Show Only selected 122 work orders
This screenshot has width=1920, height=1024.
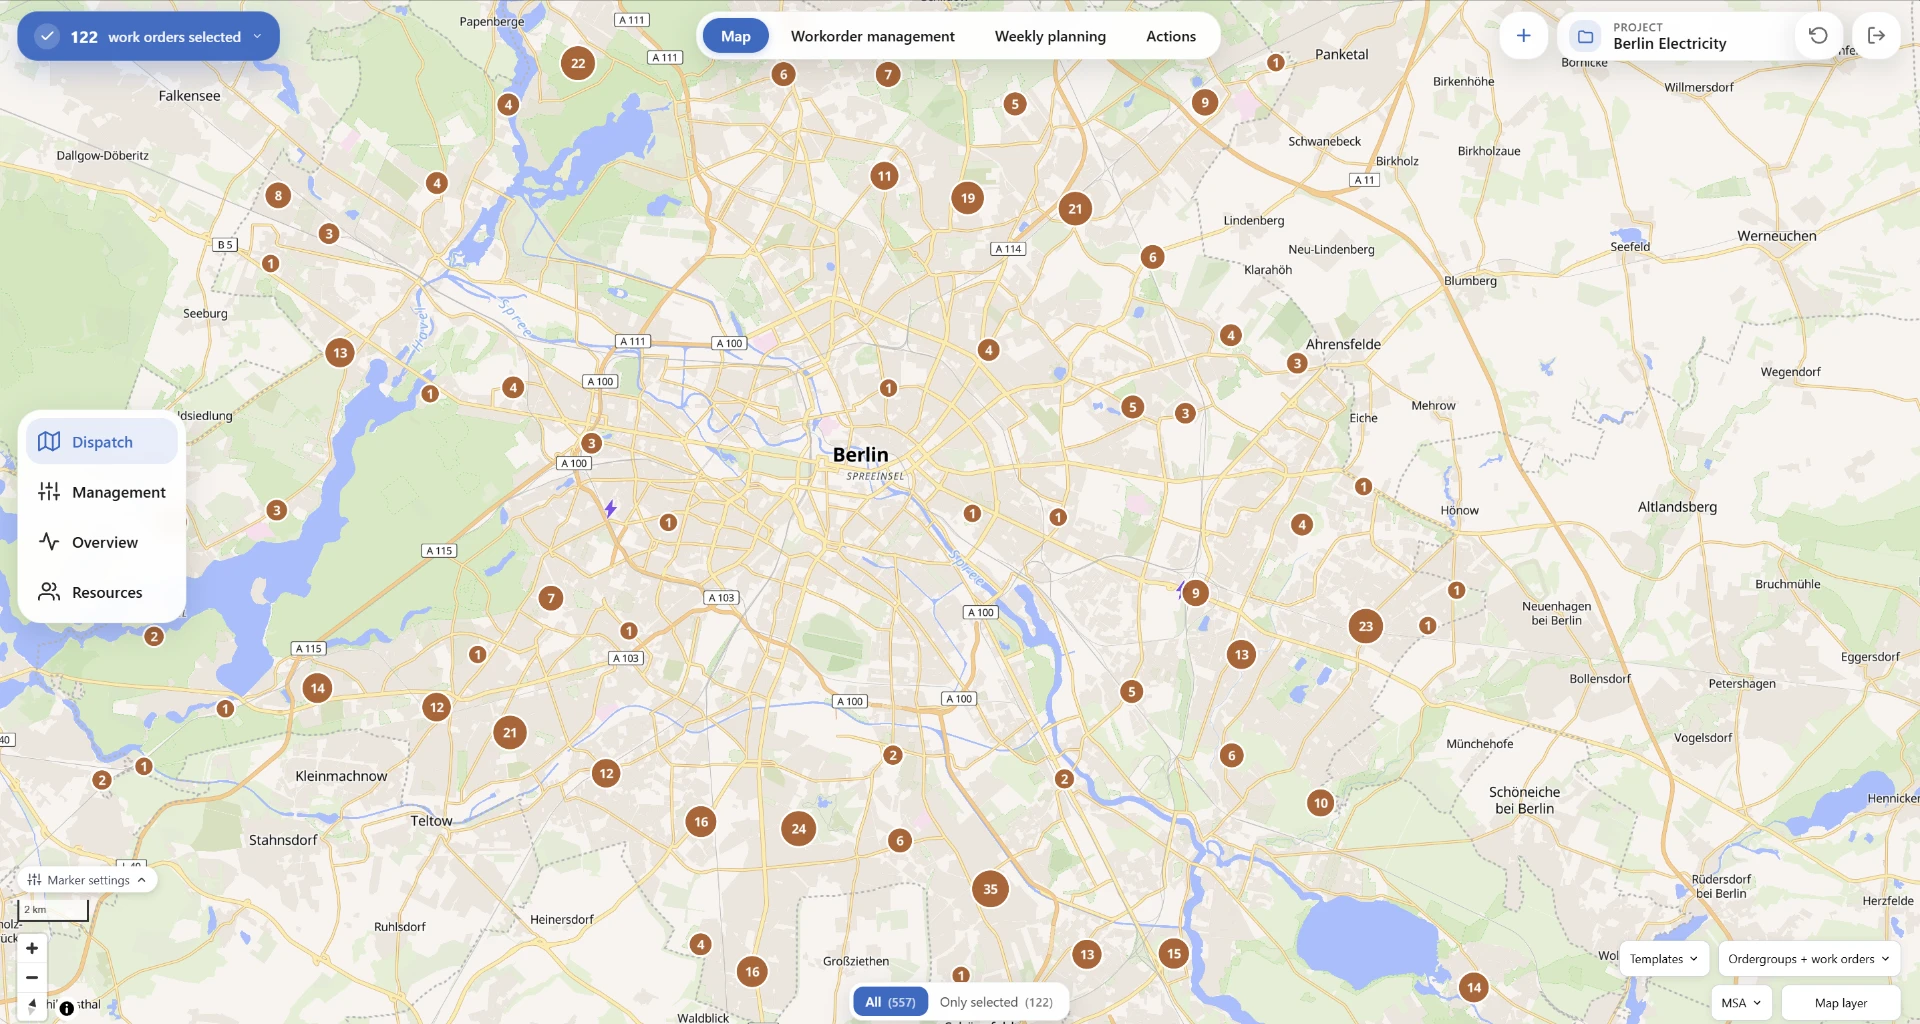[x=996, y=1002]
